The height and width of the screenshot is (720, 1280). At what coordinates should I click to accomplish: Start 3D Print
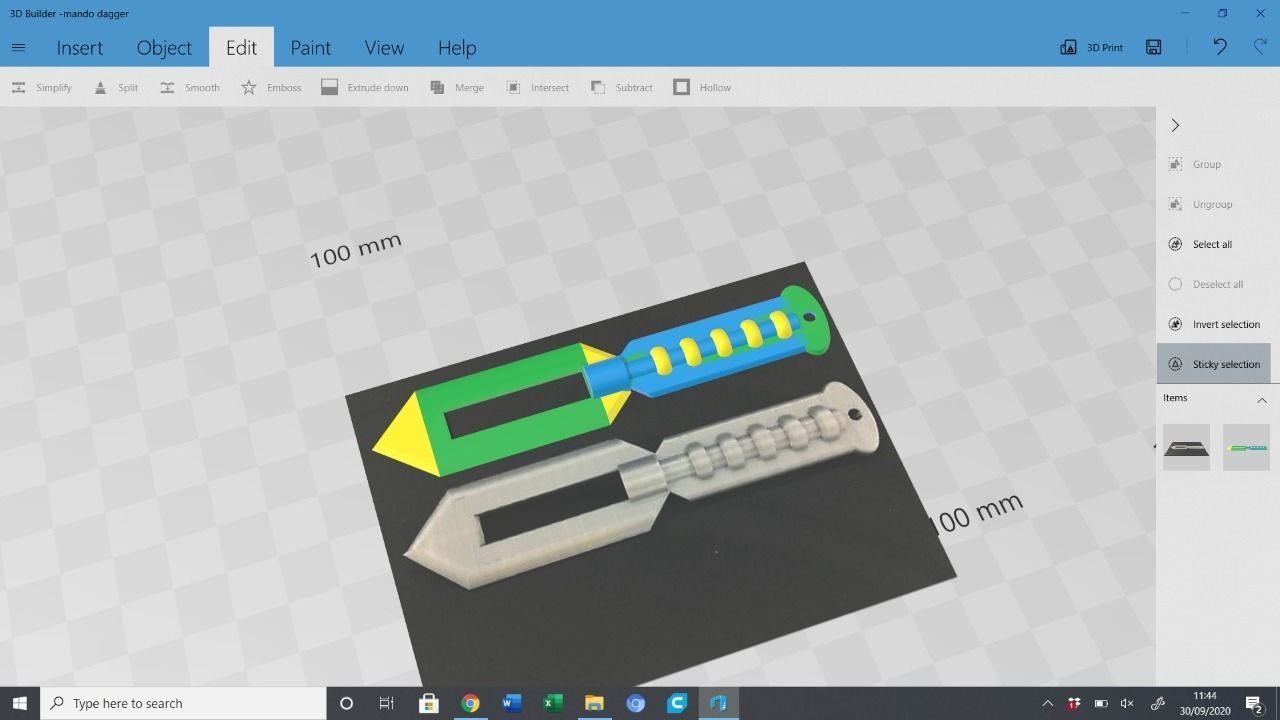pos(1091,47)
